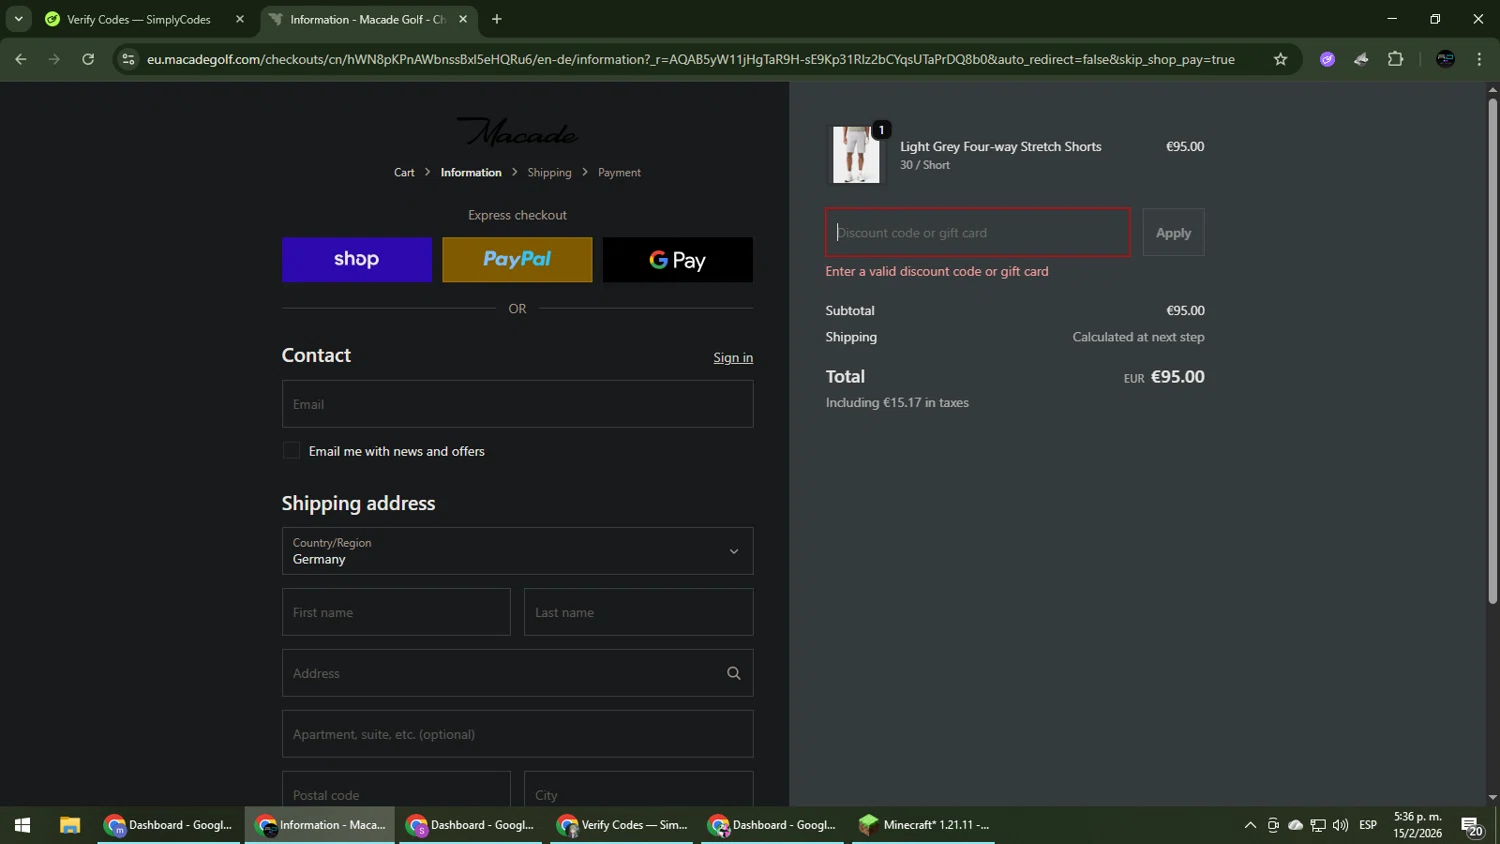Click the Macade logo
1500x844 pixels.
[x=517, y=132]
